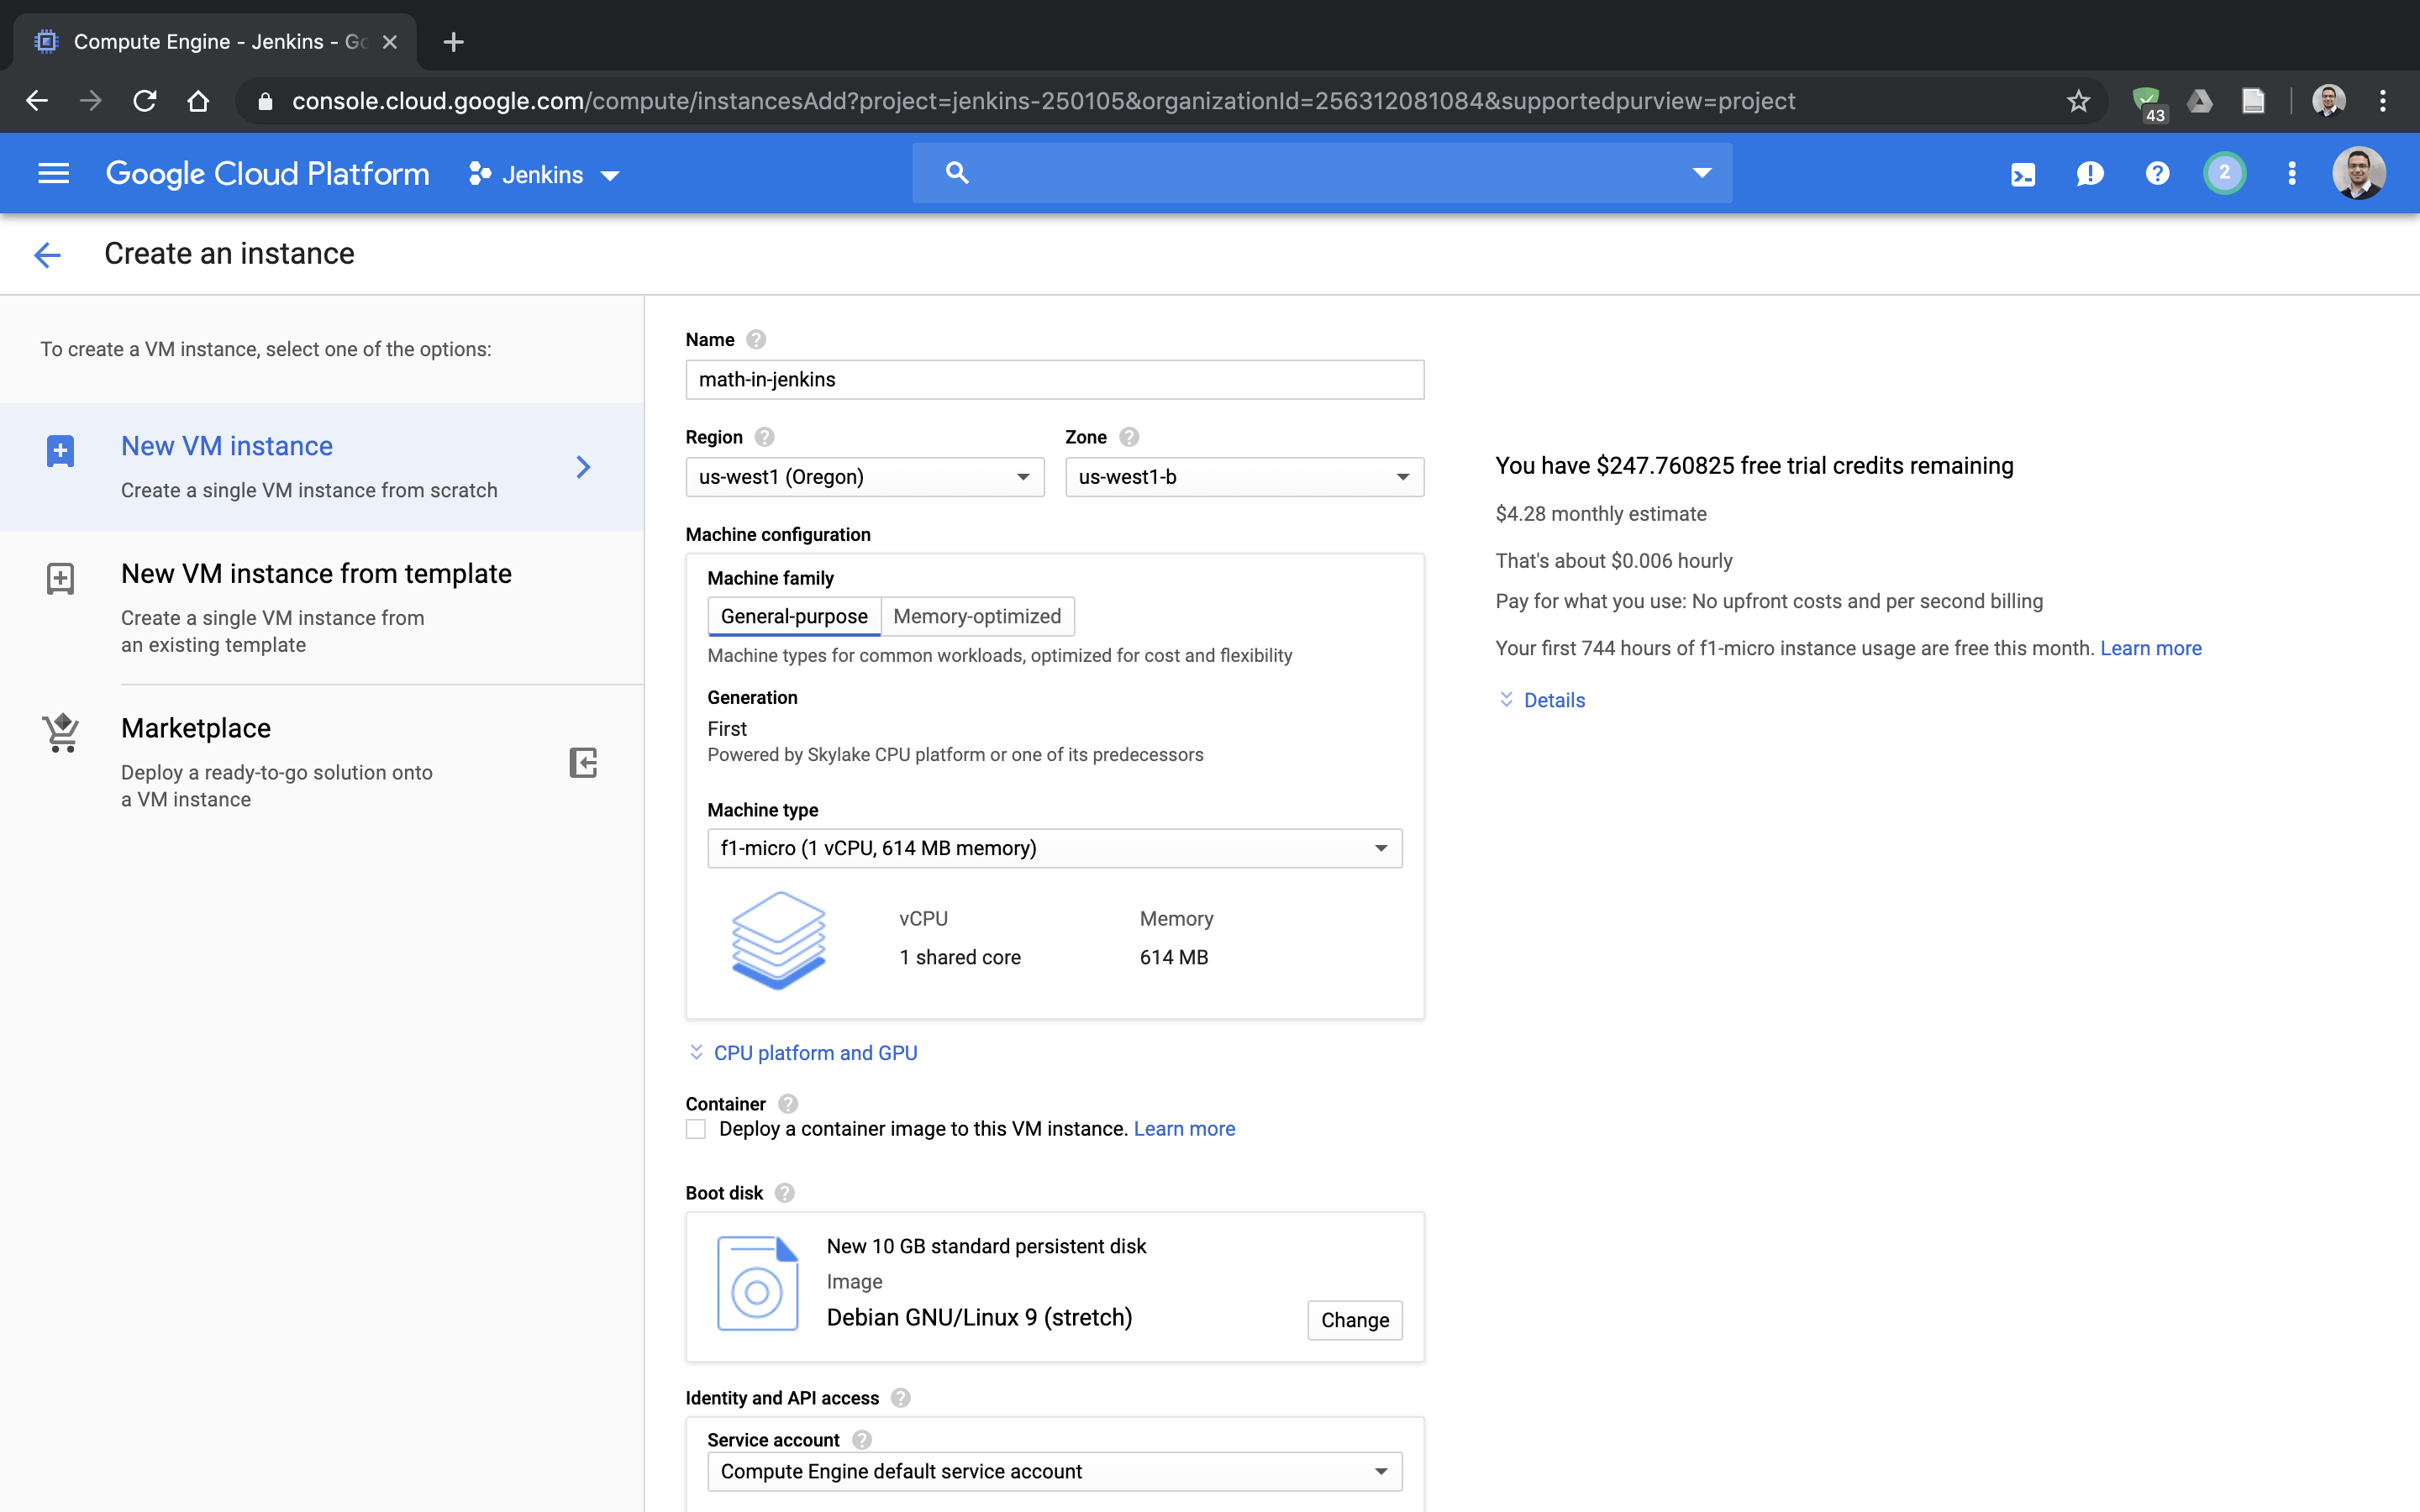The image size is (2420, 1512).
Task: Switch to Memory-optimized machine family
Action: click(976, 616)
